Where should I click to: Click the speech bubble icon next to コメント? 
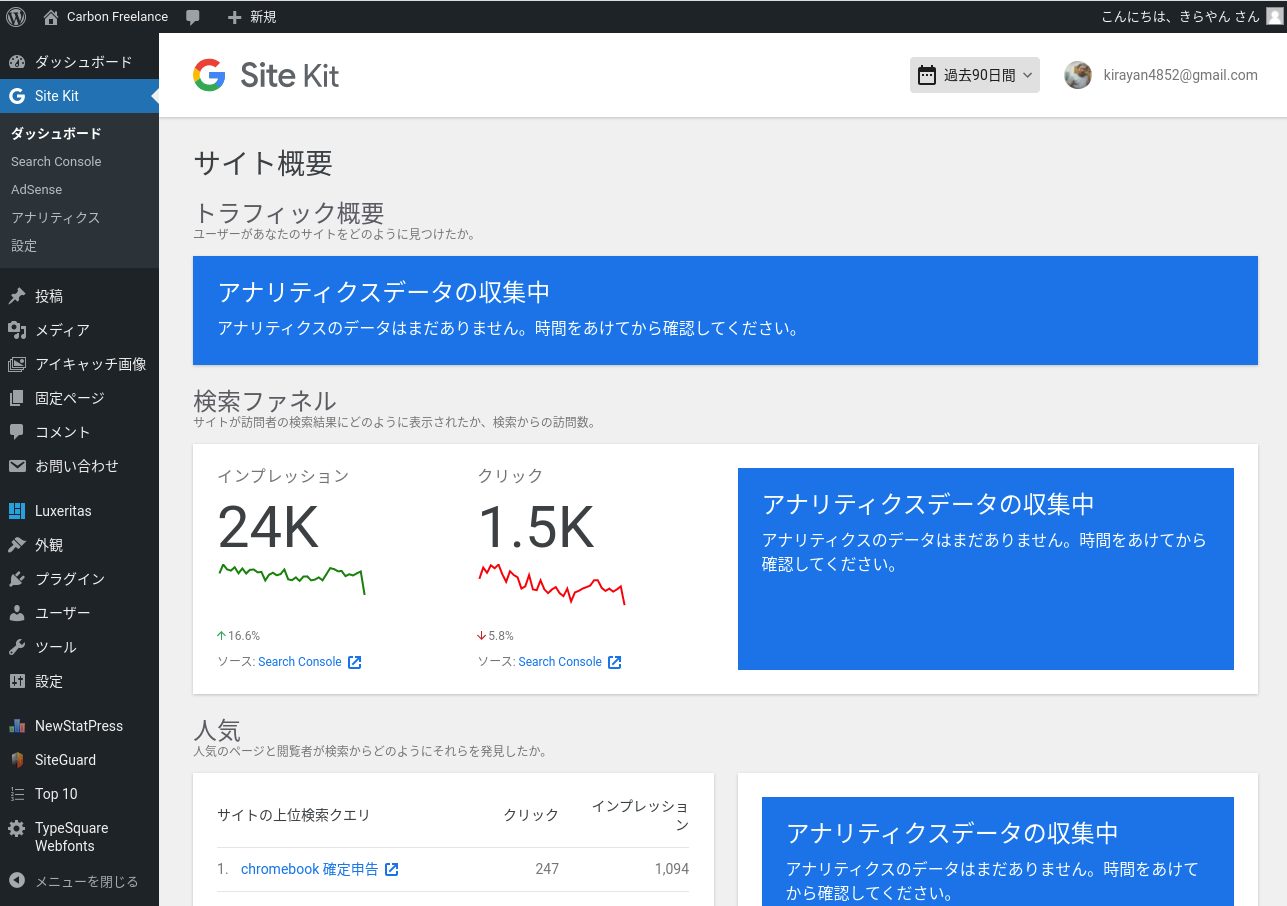click(16, 432)
